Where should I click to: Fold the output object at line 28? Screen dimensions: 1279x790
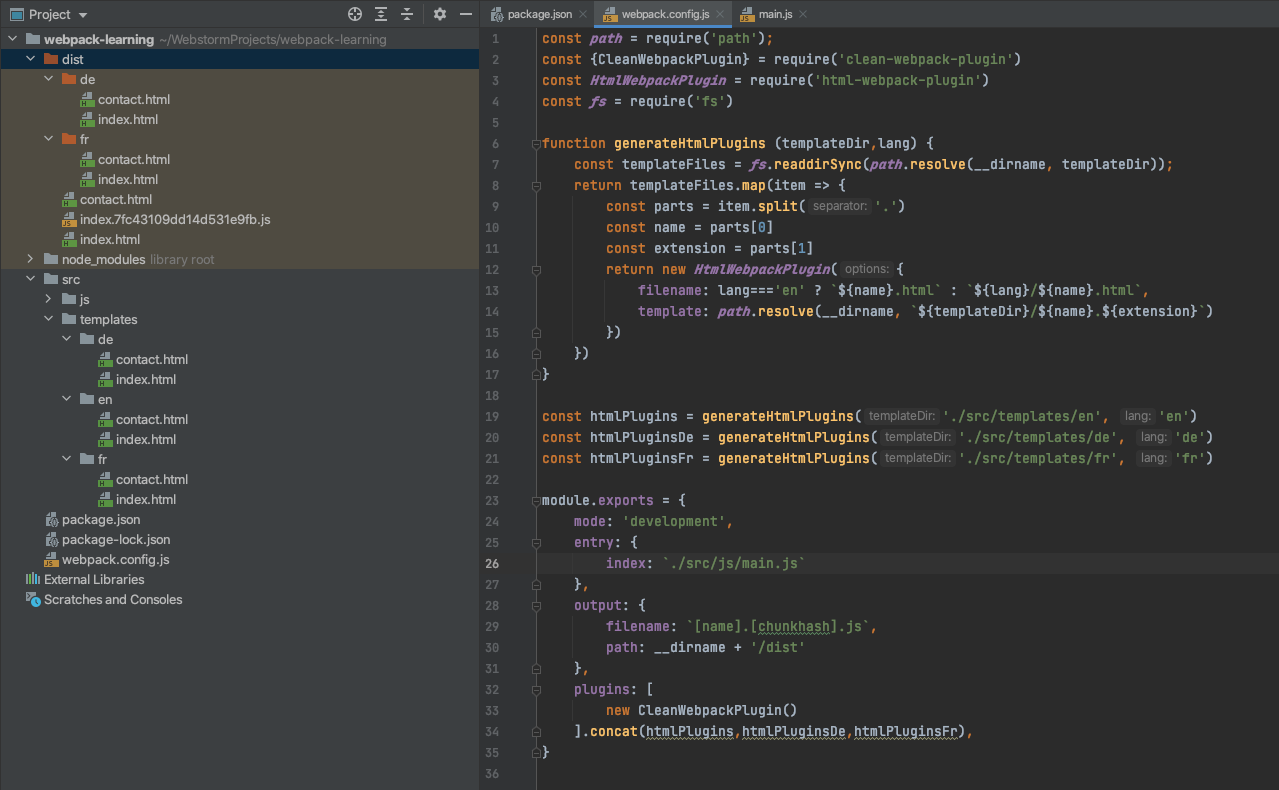click(x=536, y=606)
